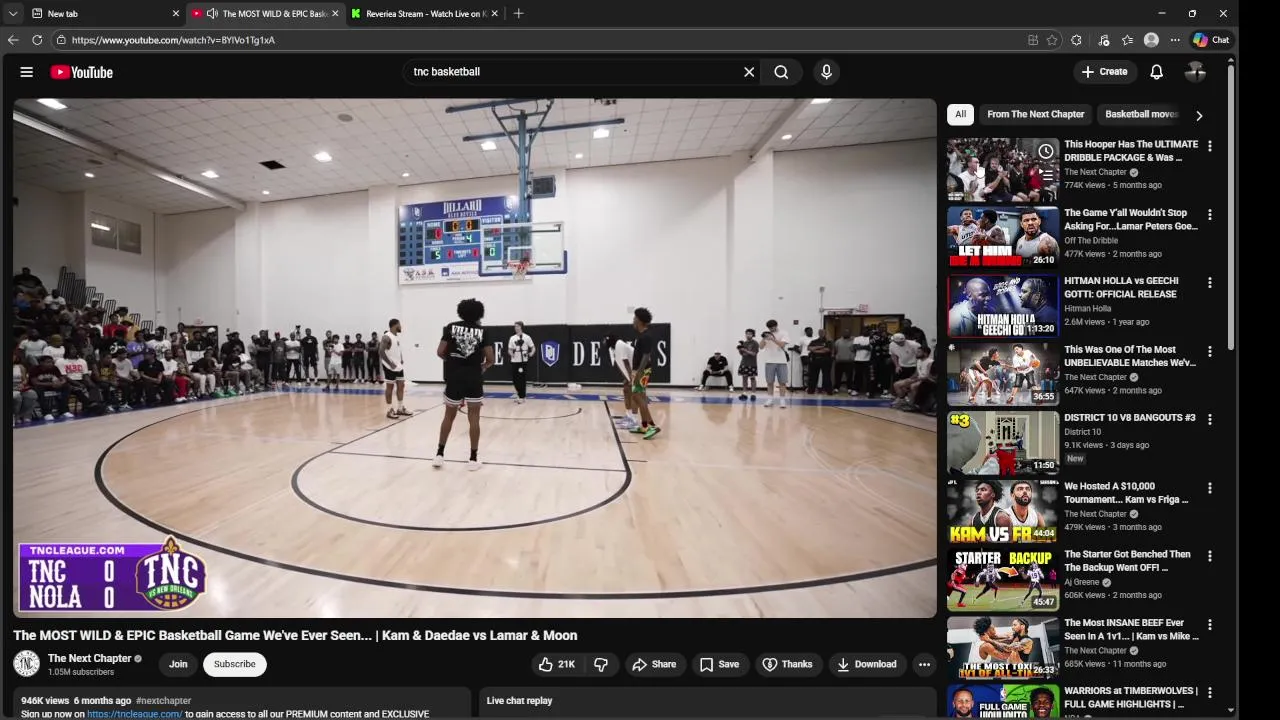Add dribble package video to Watch later
The height and width of the screenshot is (720, 1280).
(1045, 151)
